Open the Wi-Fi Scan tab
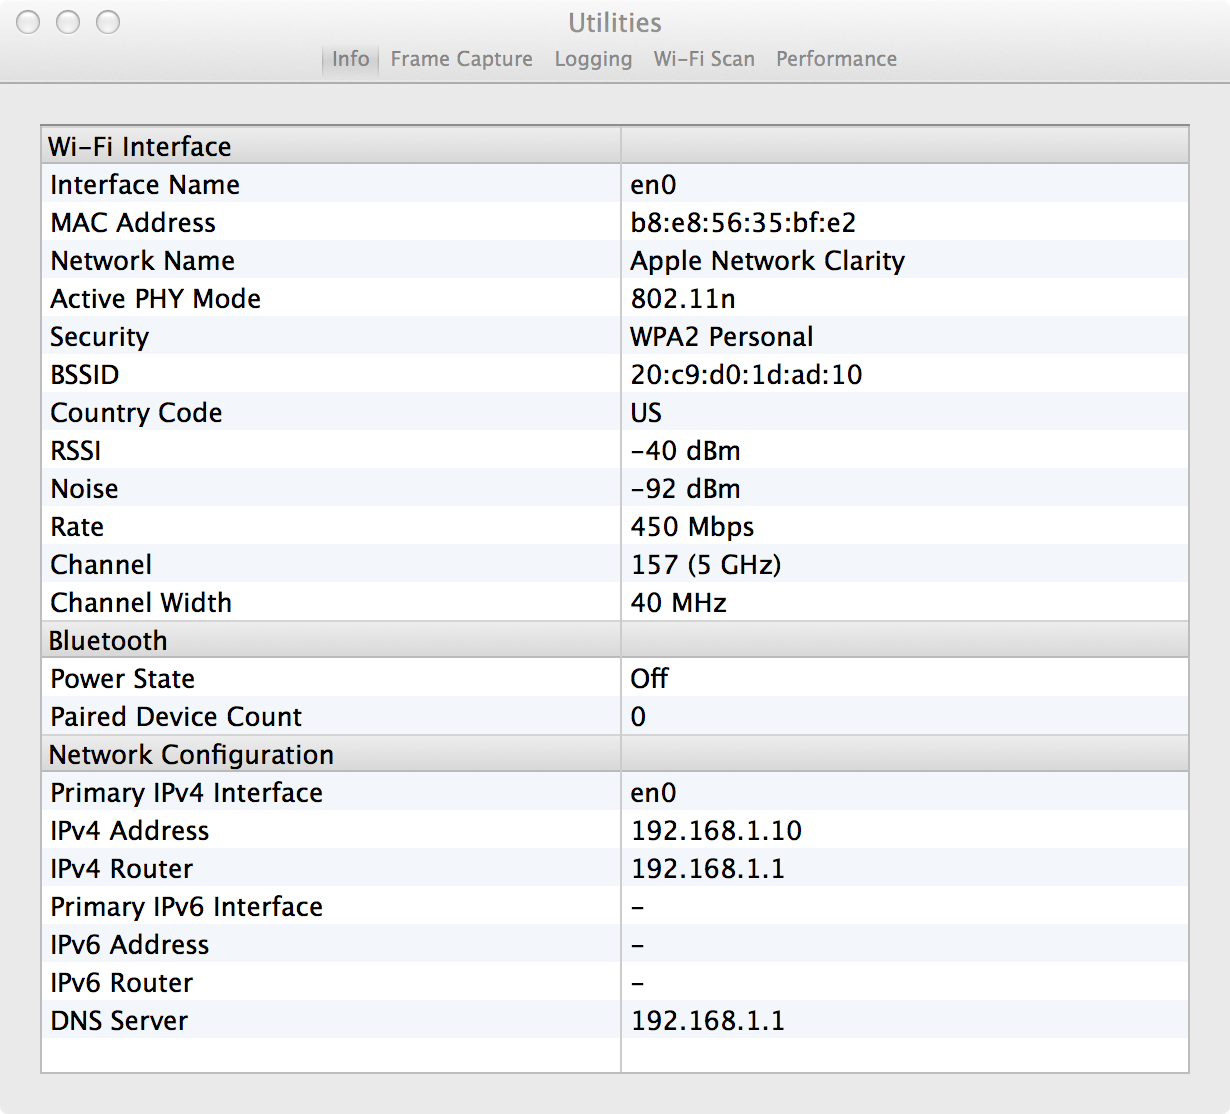This screenshot has height=1114, width=1230. pyautogui.click(x=704, y=59)
